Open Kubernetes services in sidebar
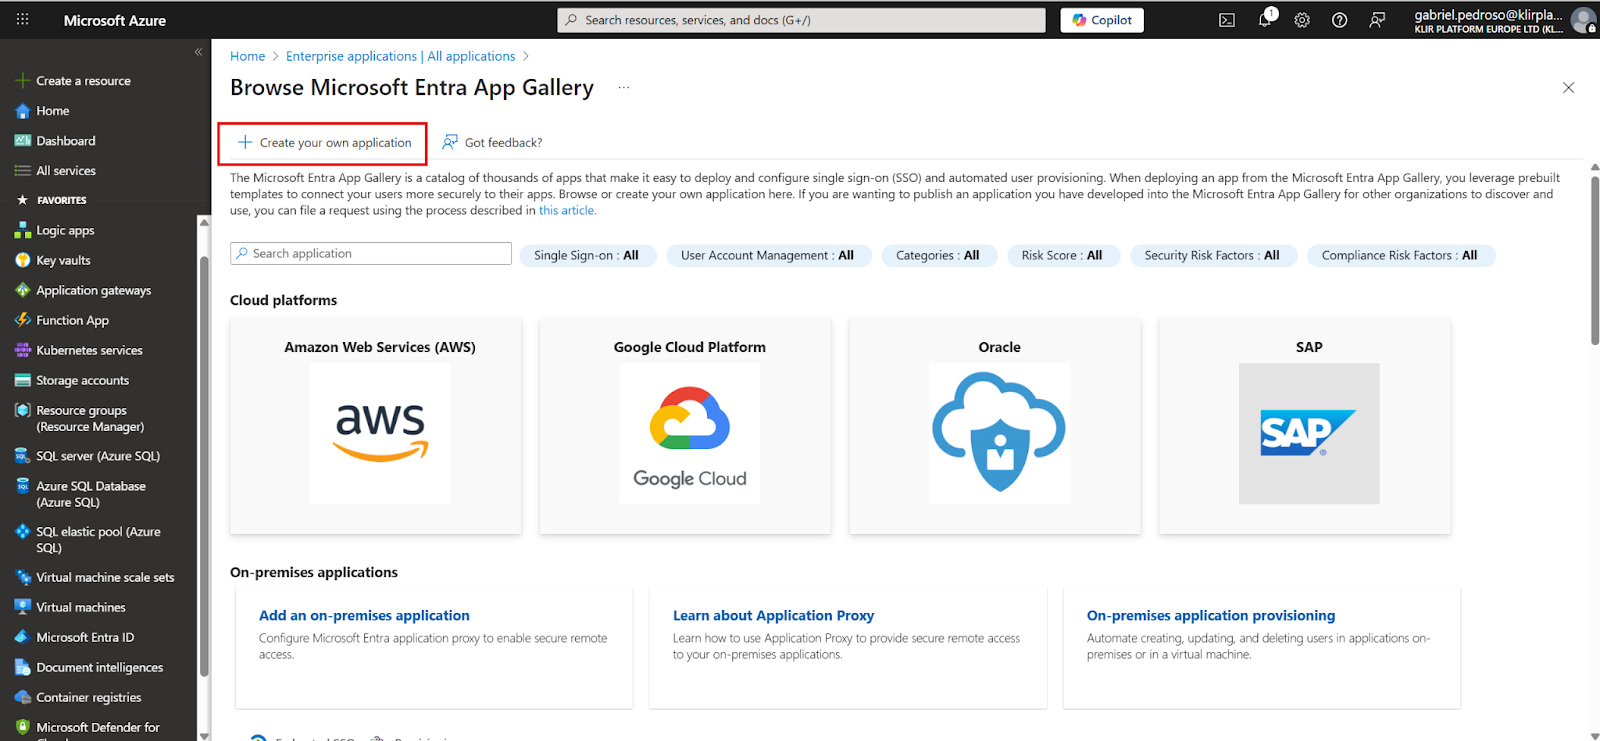 [x=89, y=350]
